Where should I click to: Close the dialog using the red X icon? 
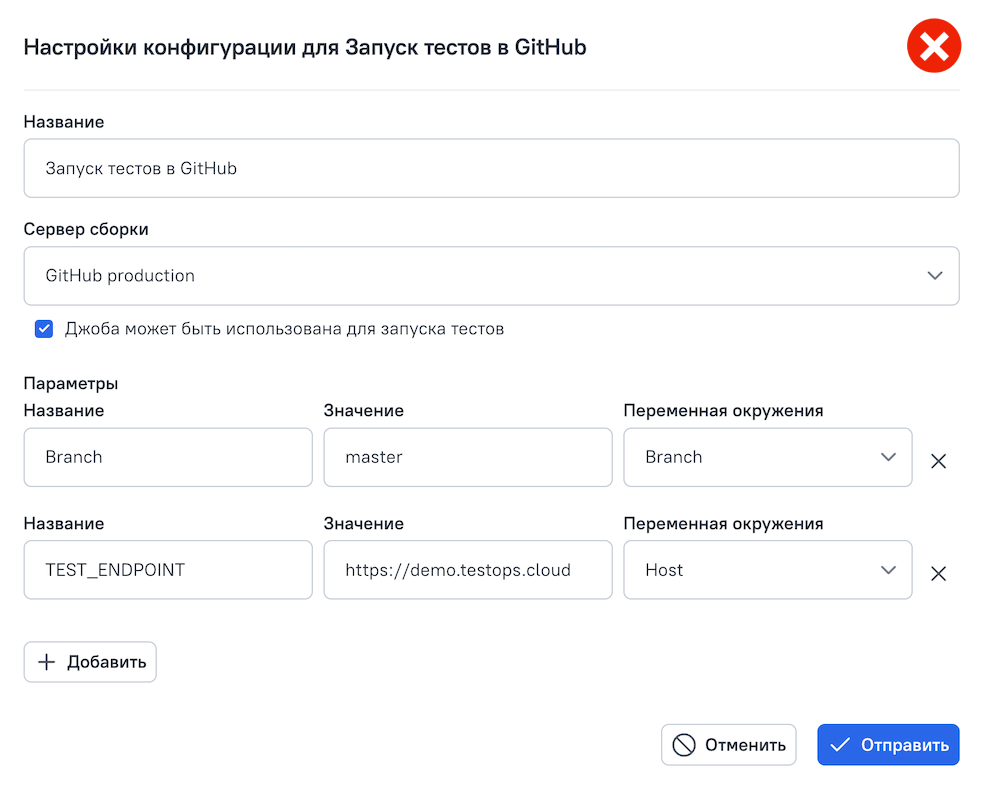933,47
